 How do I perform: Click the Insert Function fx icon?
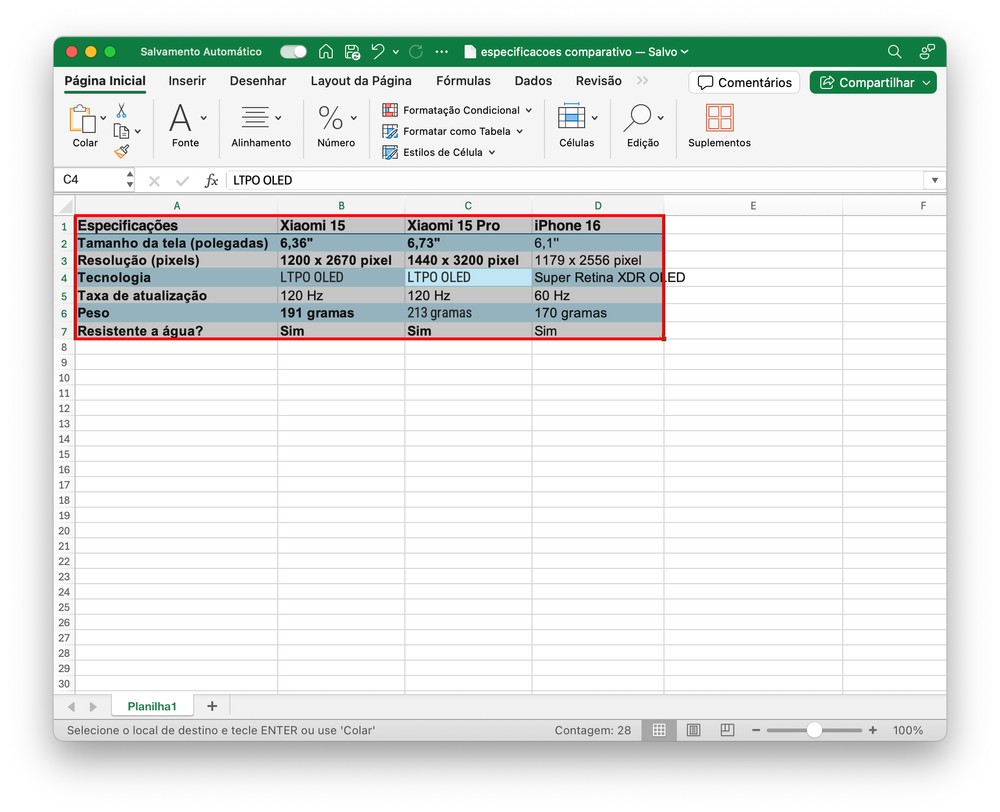pos(211,181)
